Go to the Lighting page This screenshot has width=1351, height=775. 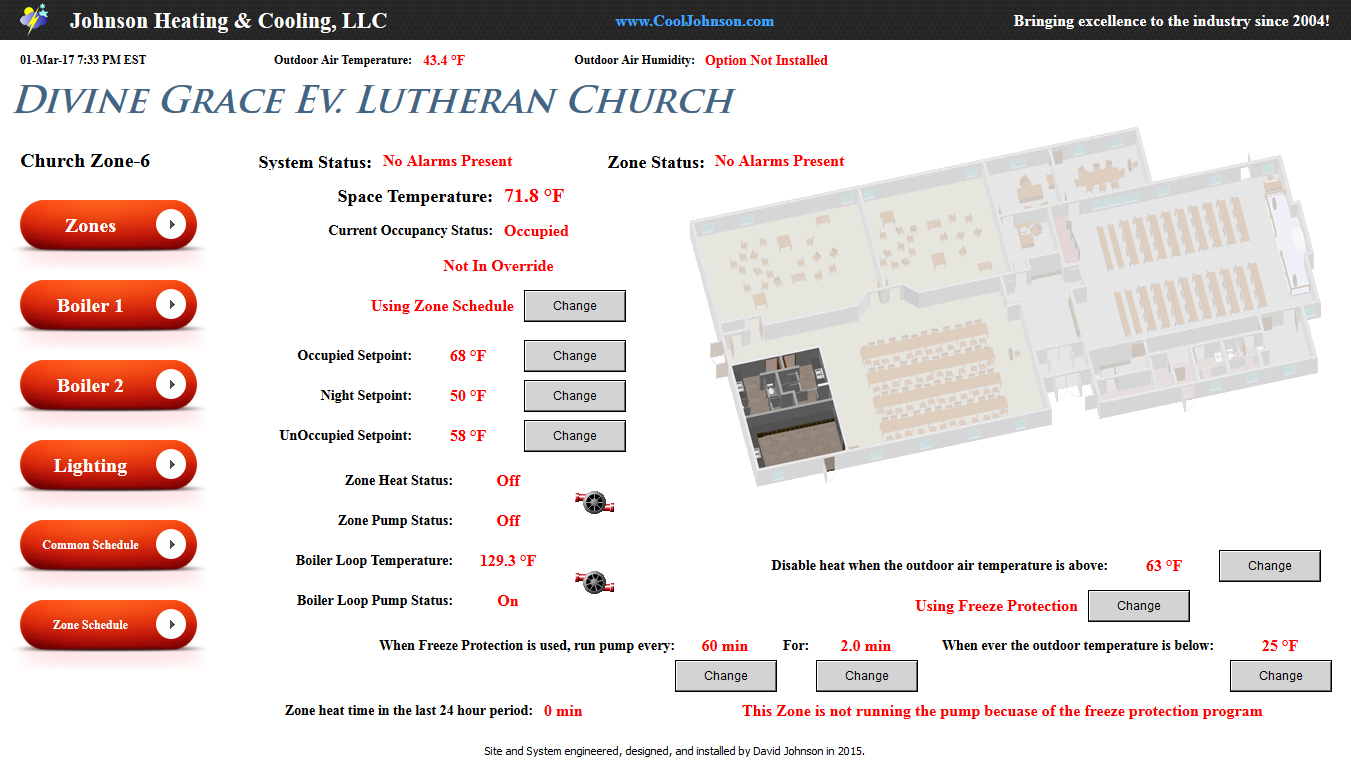[x=108, y=465]
